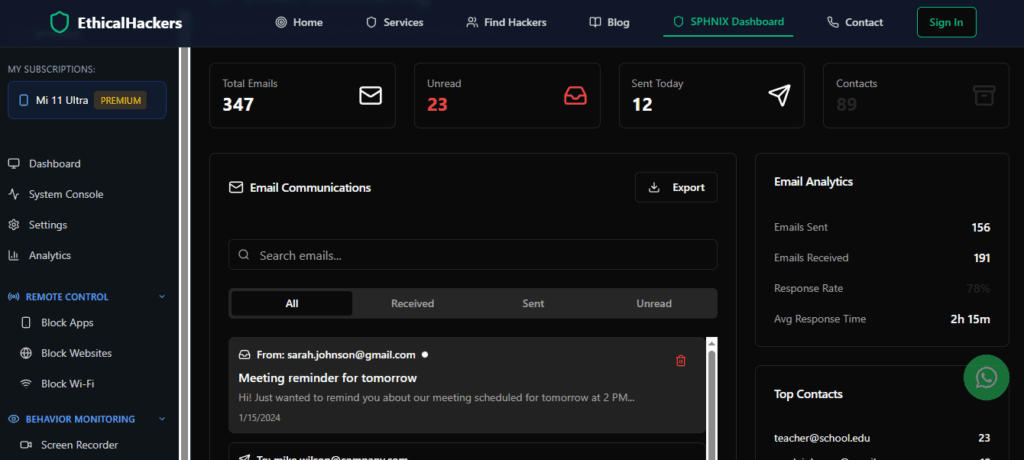Click the Contacts archive box icon
The height and width of the screenshot is (460, 1024).
pyautogui.click(x=984, y=95)
